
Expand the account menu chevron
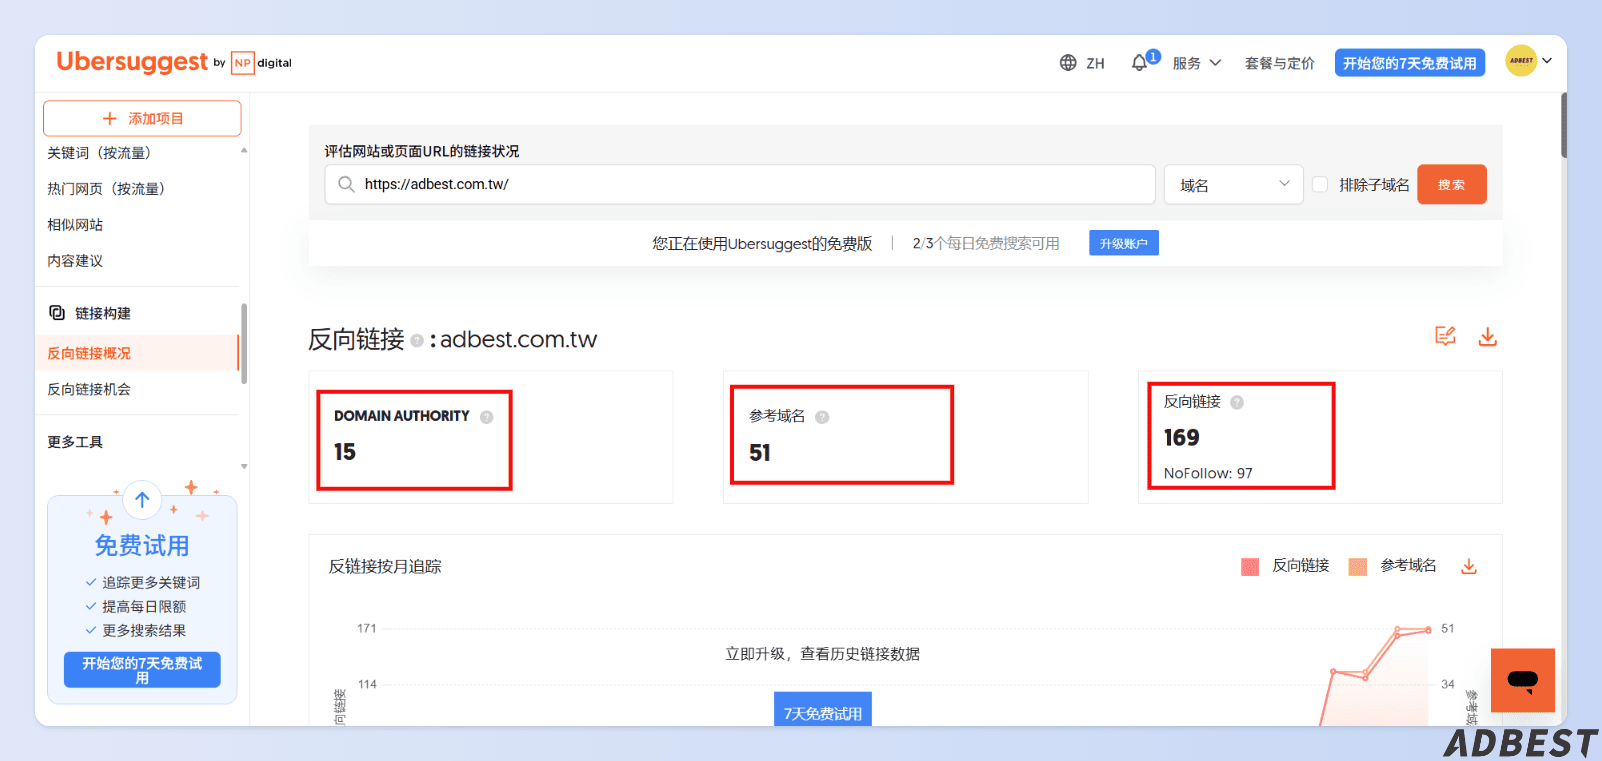[x=1547, y=61]
